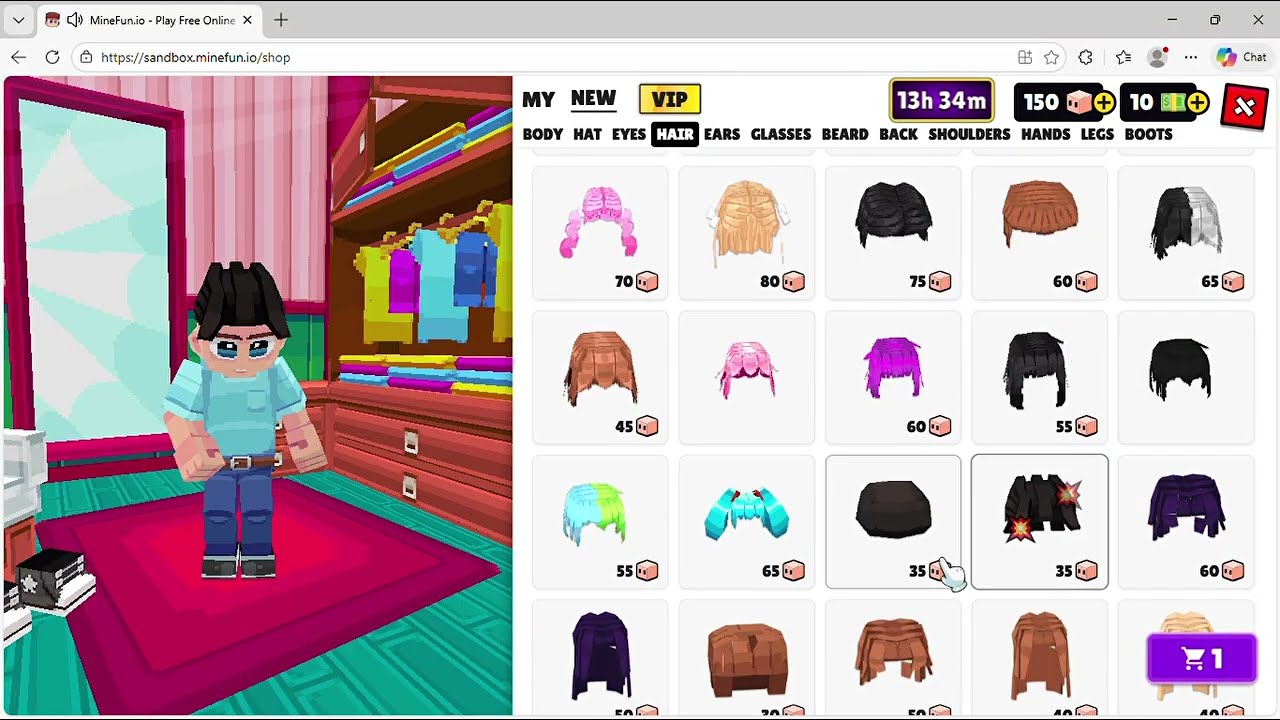This screenshot has height=720, width=1280.
Task: Open favorites list icon
Action: coord(1123,57)
